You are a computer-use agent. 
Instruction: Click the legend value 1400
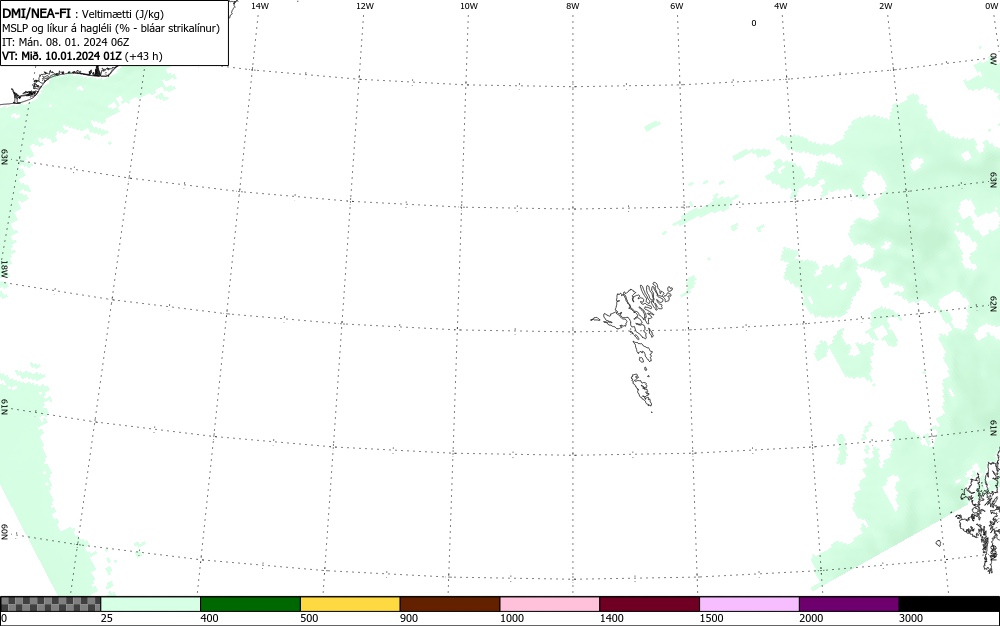(x=612, y=618)
